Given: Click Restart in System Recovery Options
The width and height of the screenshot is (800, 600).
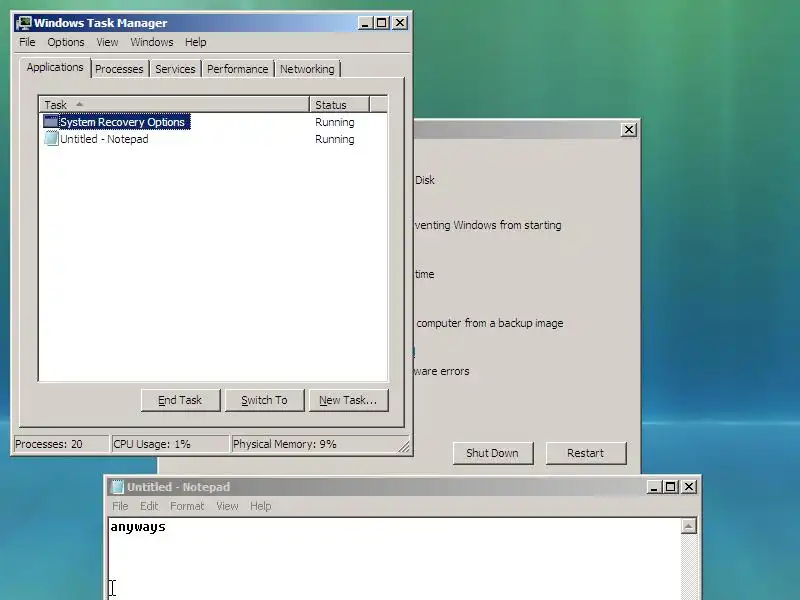Looking at the screenshot, I should click(586, 453).
